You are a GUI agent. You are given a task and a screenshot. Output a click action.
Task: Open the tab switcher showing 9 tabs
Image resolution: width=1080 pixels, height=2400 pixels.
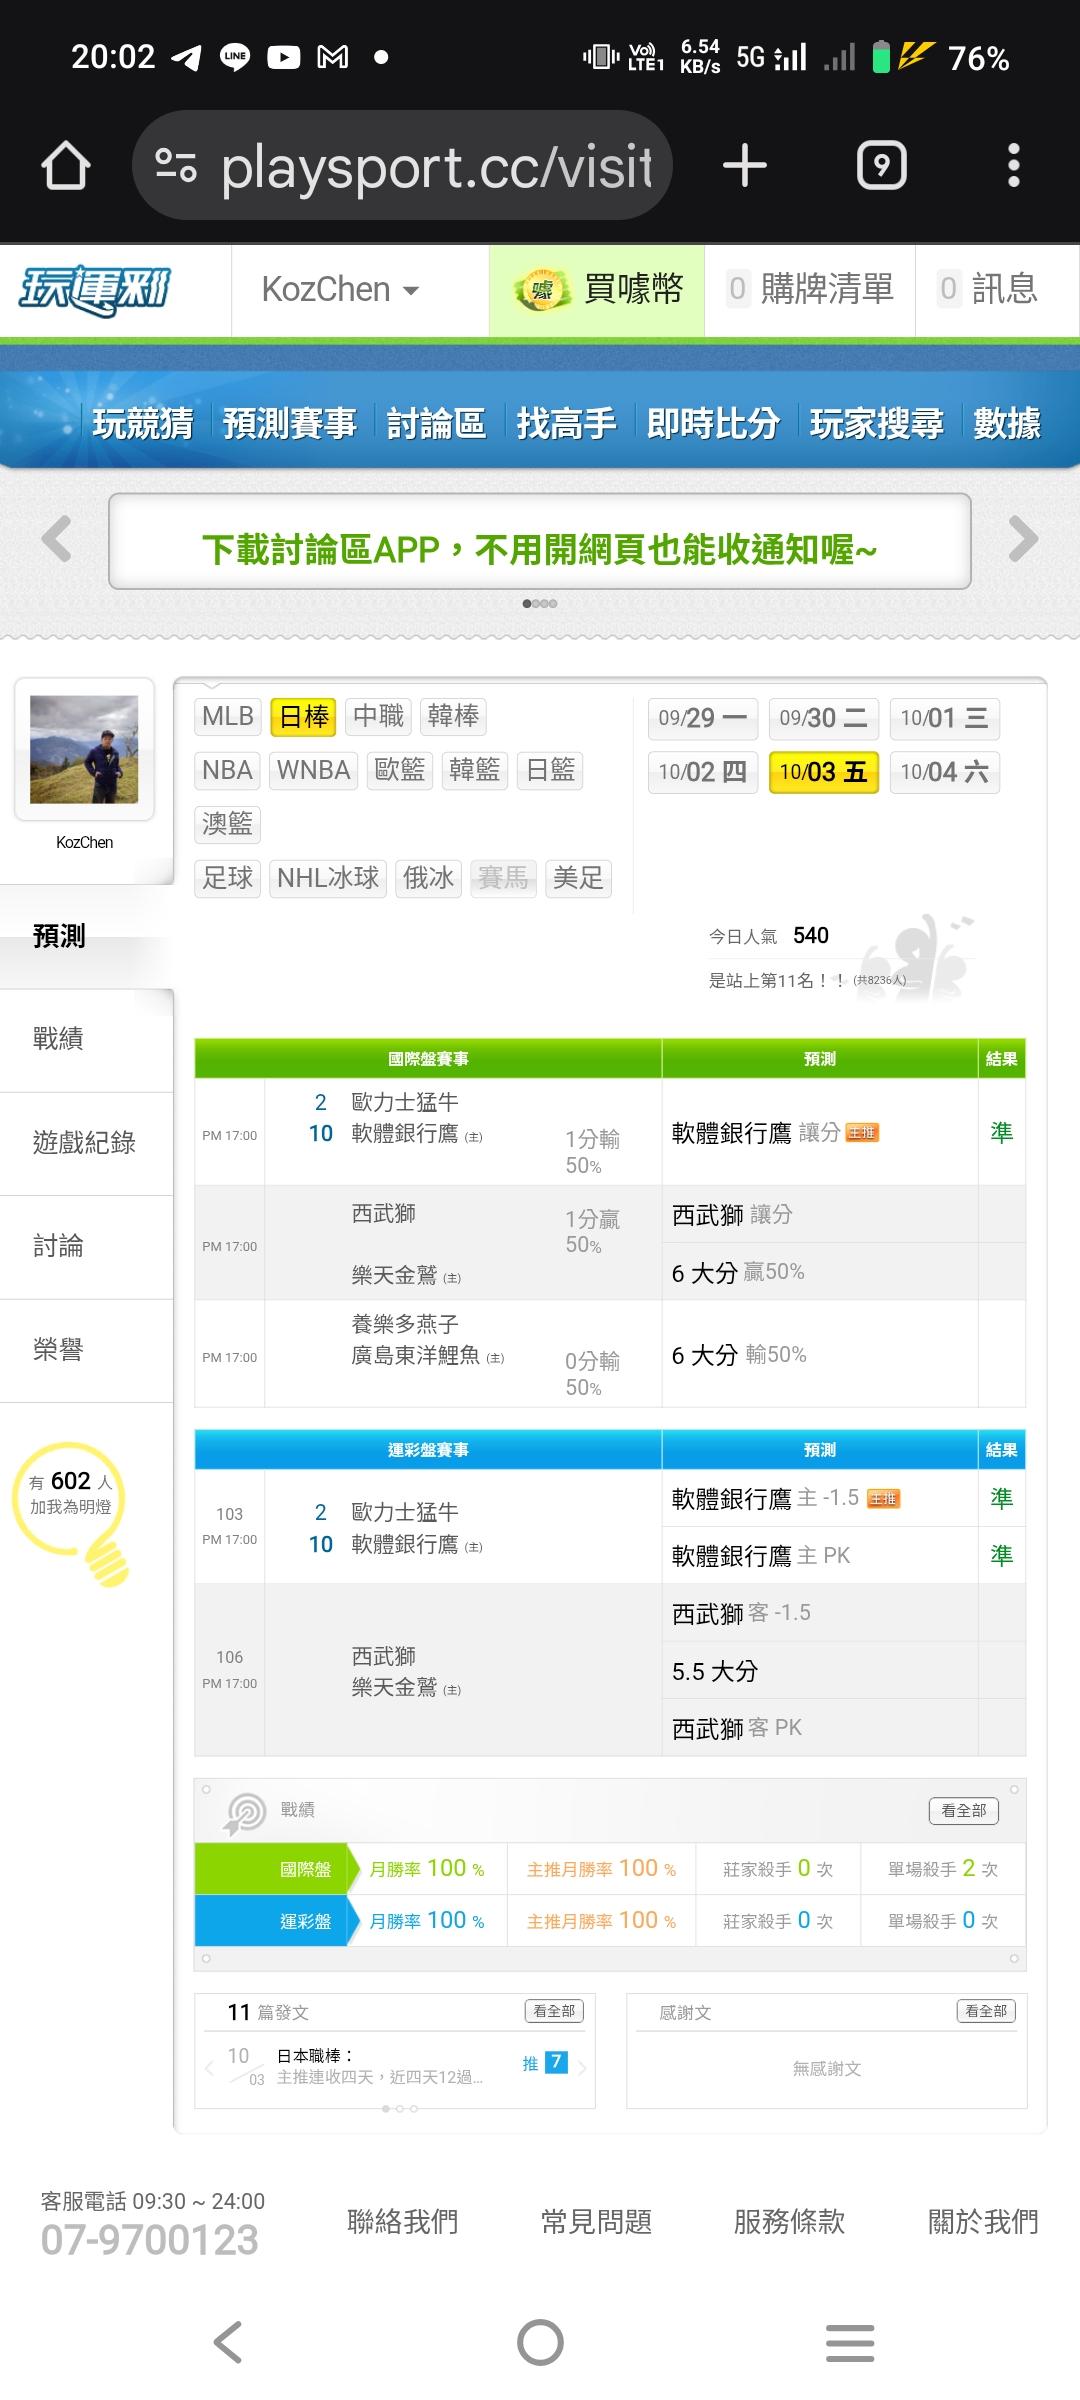coord(882,165)
